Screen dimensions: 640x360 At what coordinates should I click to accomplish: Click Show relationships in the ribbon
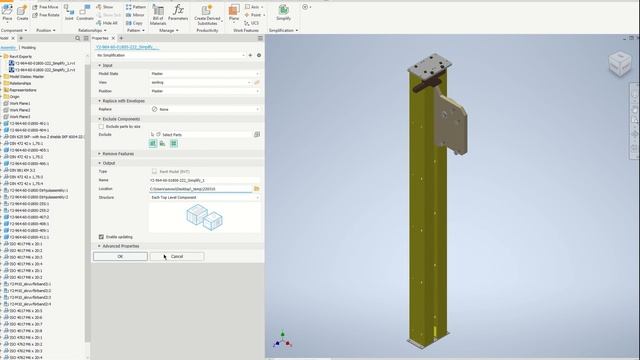pyautogui.click(x=105, y=7)
